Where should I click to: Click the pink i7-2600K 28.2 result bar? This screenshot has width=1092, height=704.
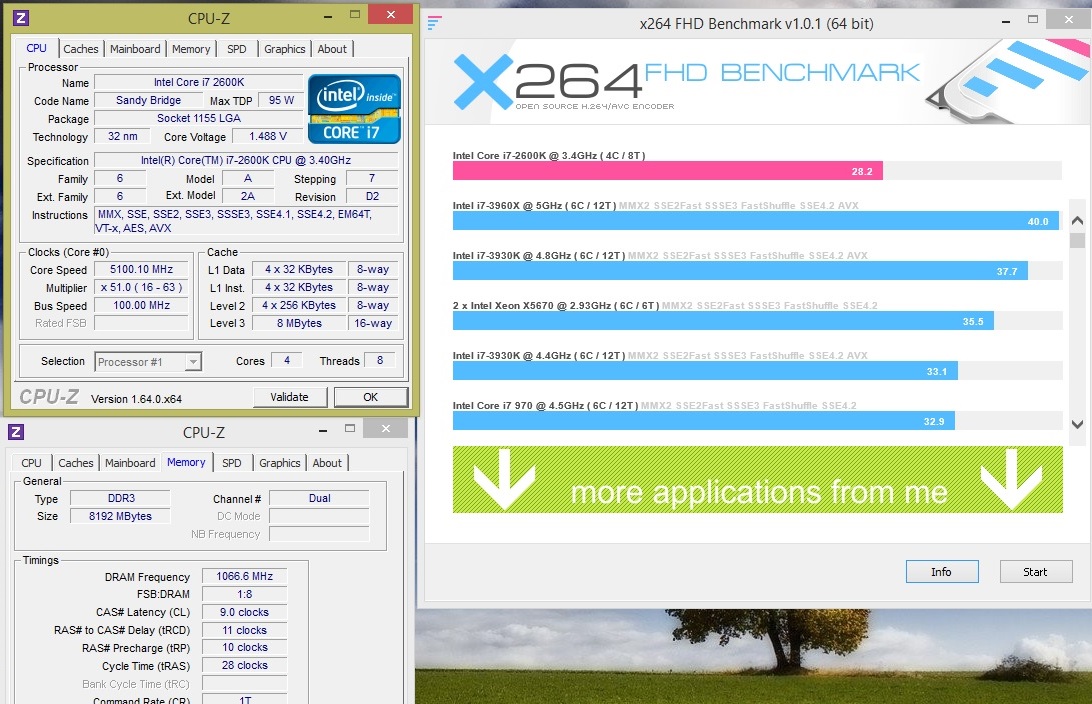[667, 171]
